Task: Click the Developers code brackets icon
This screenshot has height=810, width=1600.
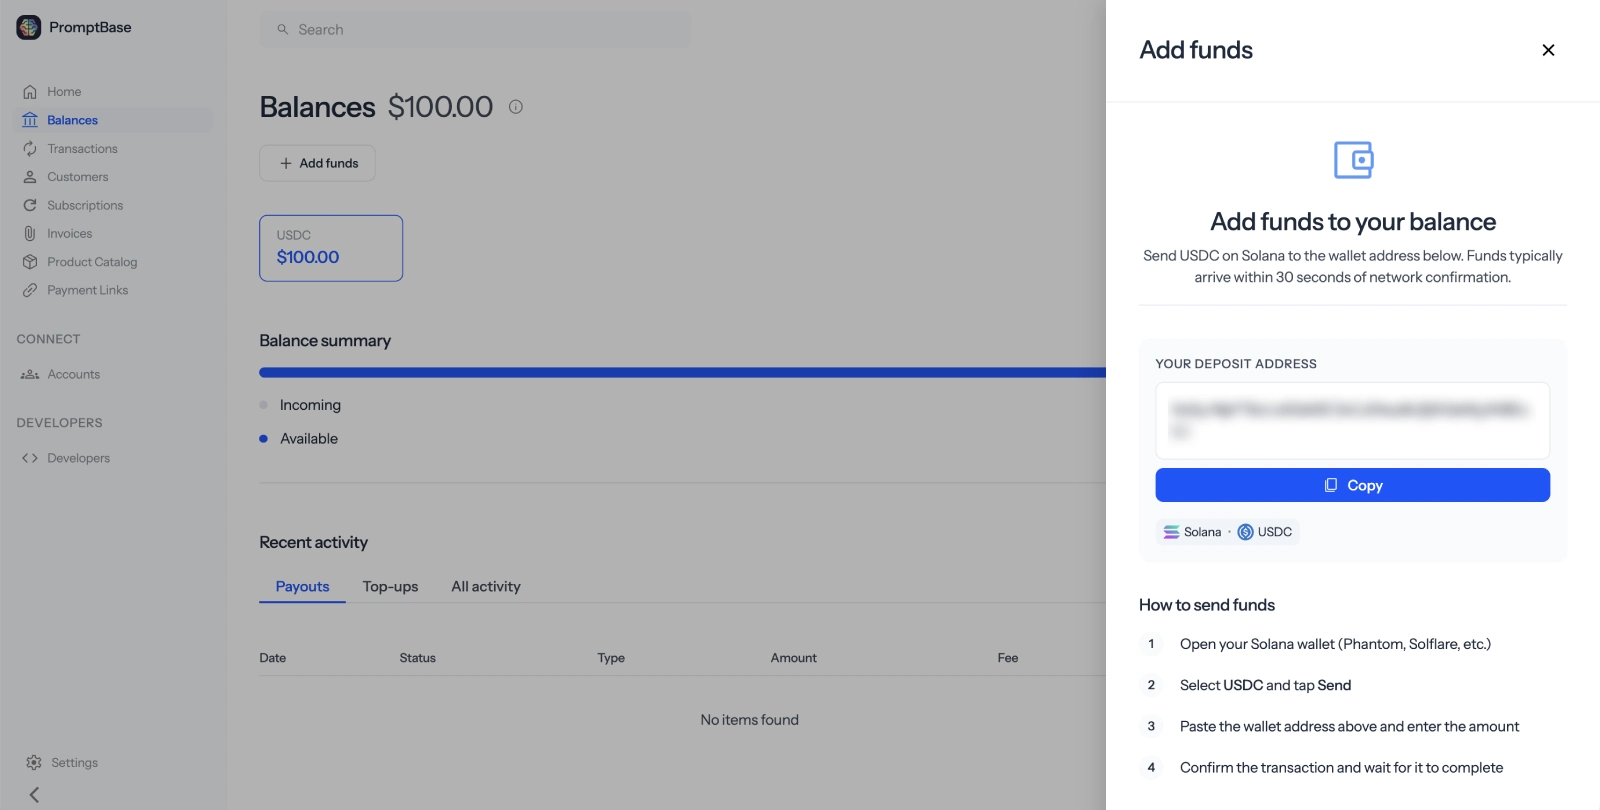Action: click(x=30, y=458)
